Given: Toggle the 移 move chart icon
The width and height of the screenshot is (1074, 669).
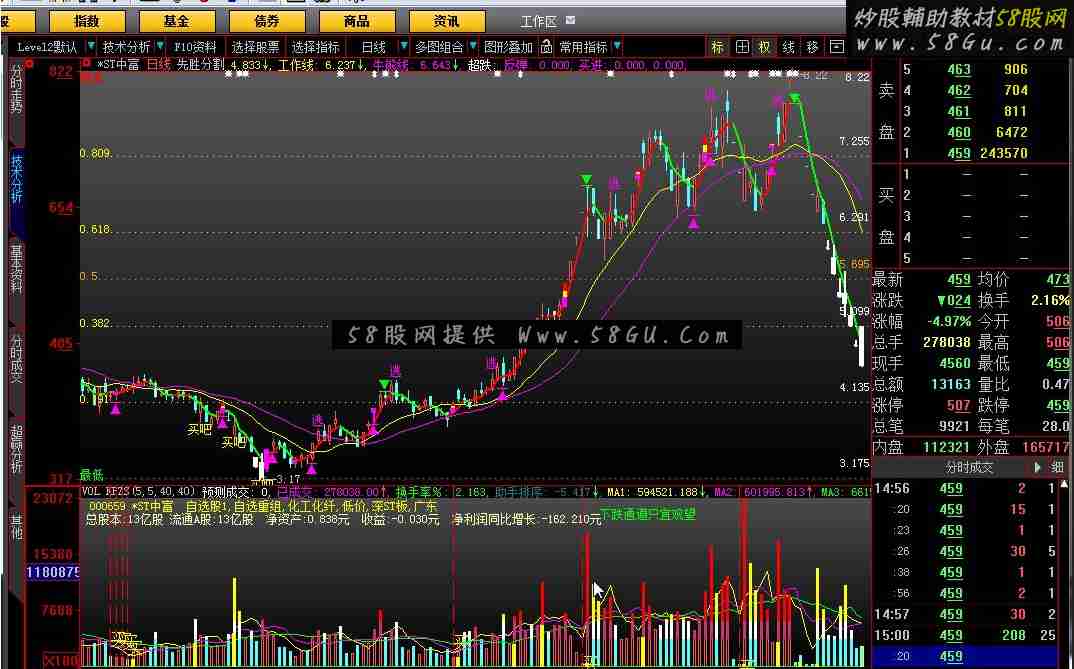Looking at the screenshot, I should pyautogui.click(x=812, y=47).
